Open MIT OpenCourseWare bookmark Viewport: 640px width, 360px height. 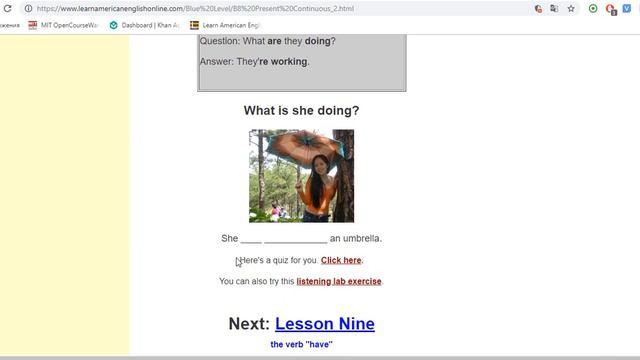63,25
